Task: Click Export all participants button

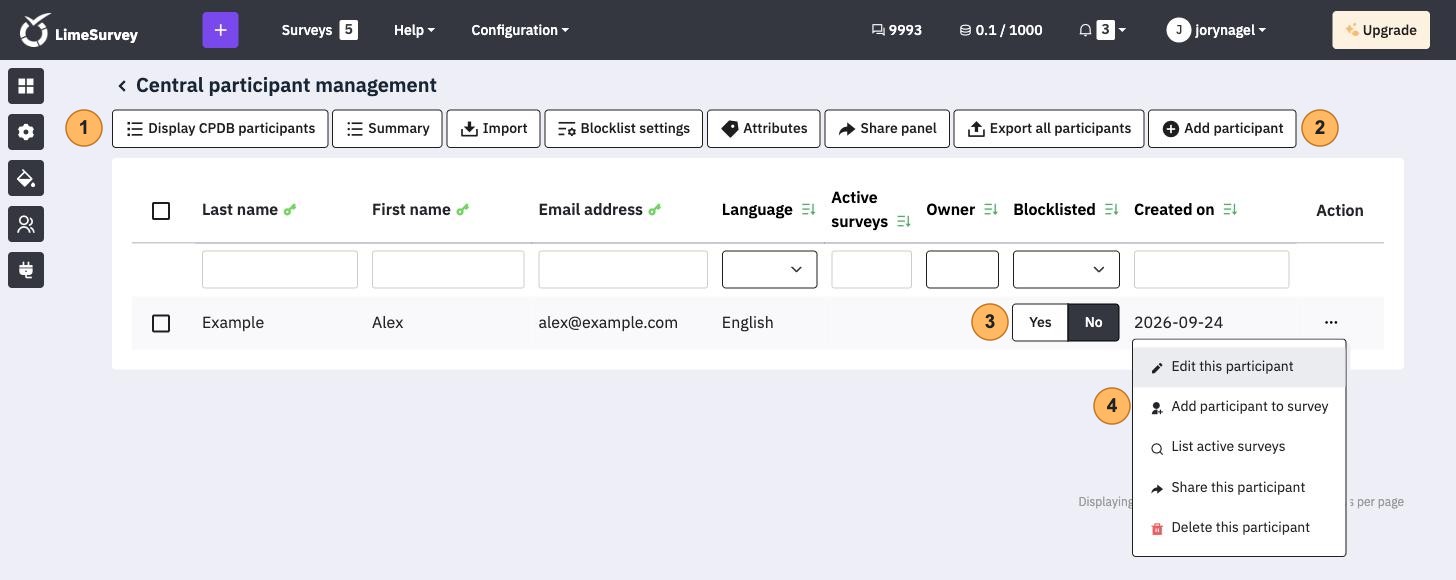Action: (1049, 128)
